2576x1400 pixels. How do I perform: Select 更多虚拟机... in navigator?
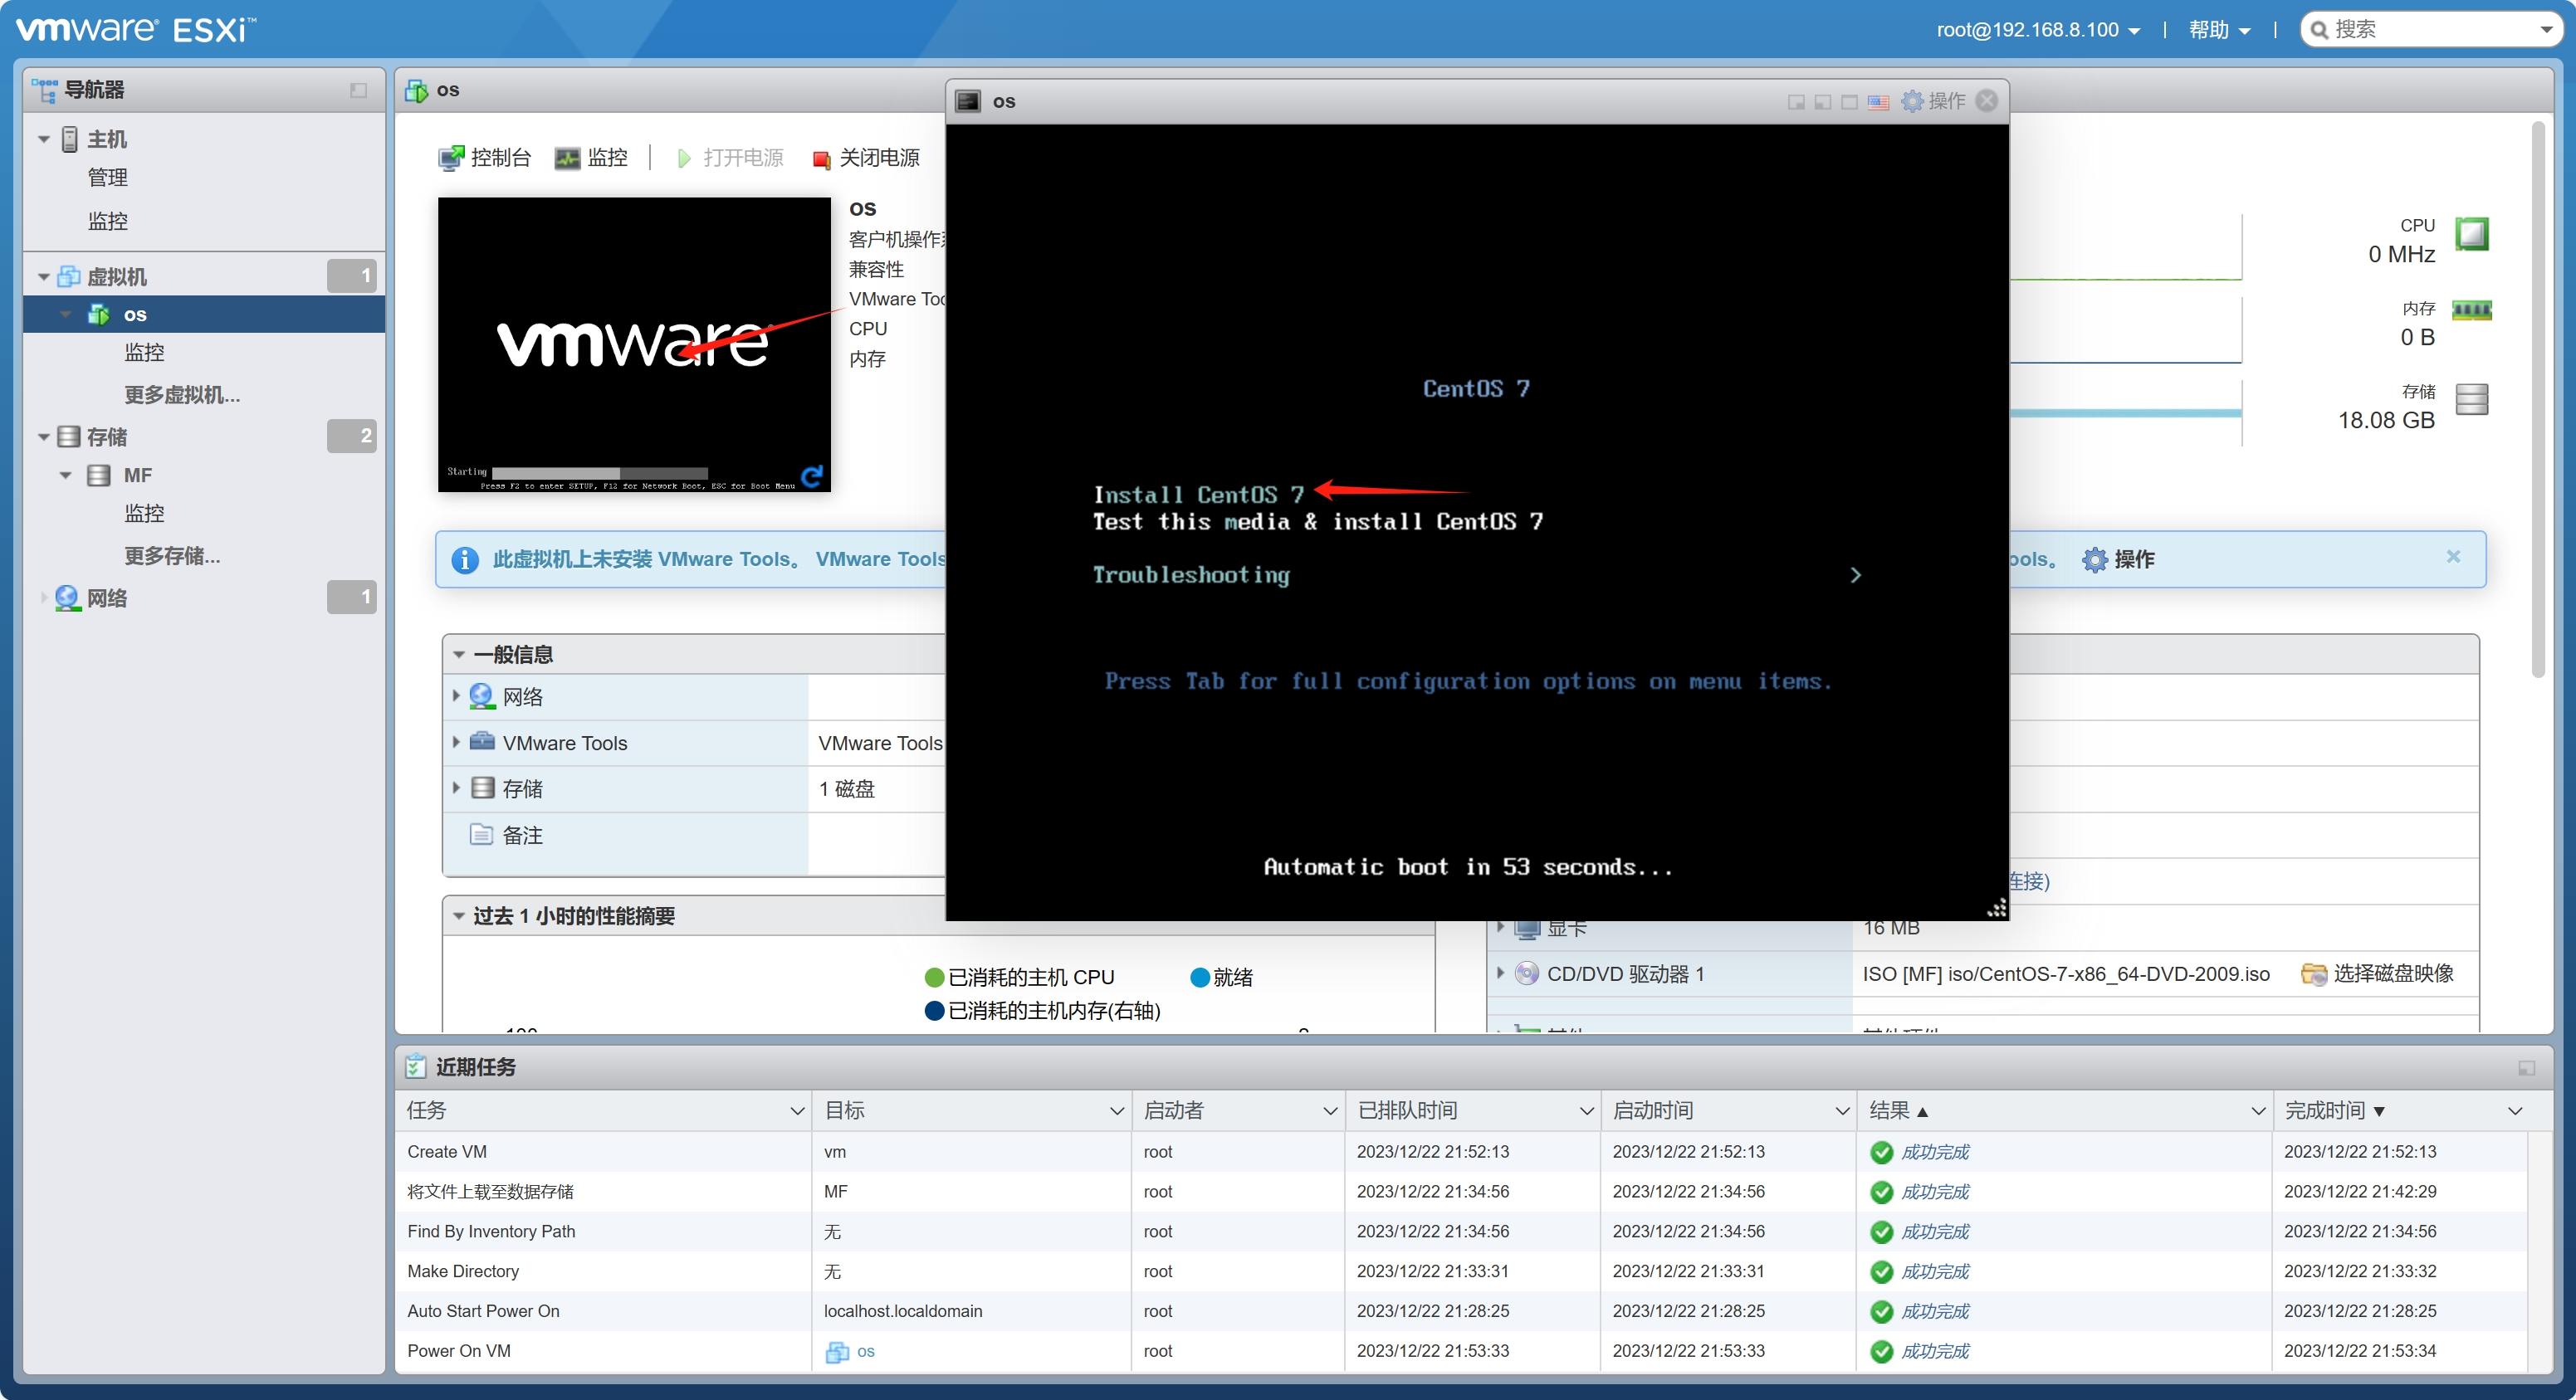pyautogui.click(x=182, y=395)
